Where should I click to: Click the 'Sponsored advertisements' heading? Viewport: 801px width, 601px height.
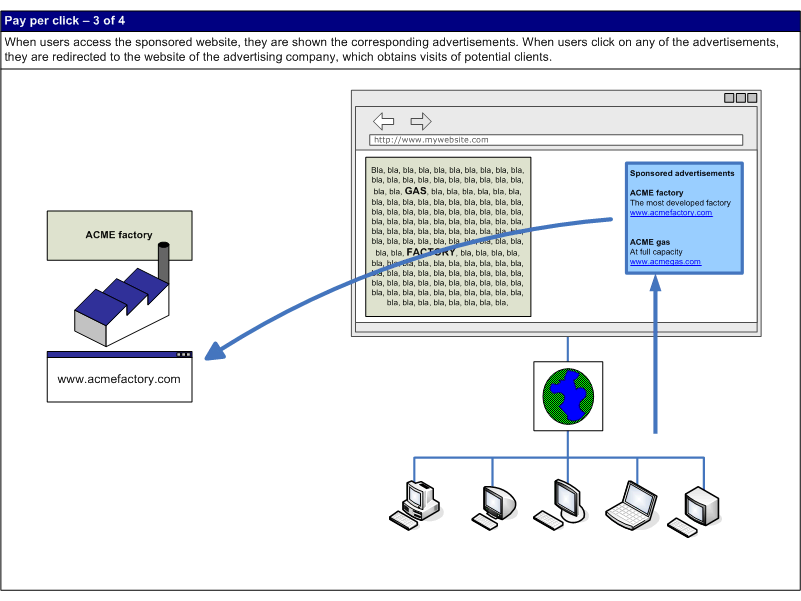pyautogui.click(x=682, y=173)
